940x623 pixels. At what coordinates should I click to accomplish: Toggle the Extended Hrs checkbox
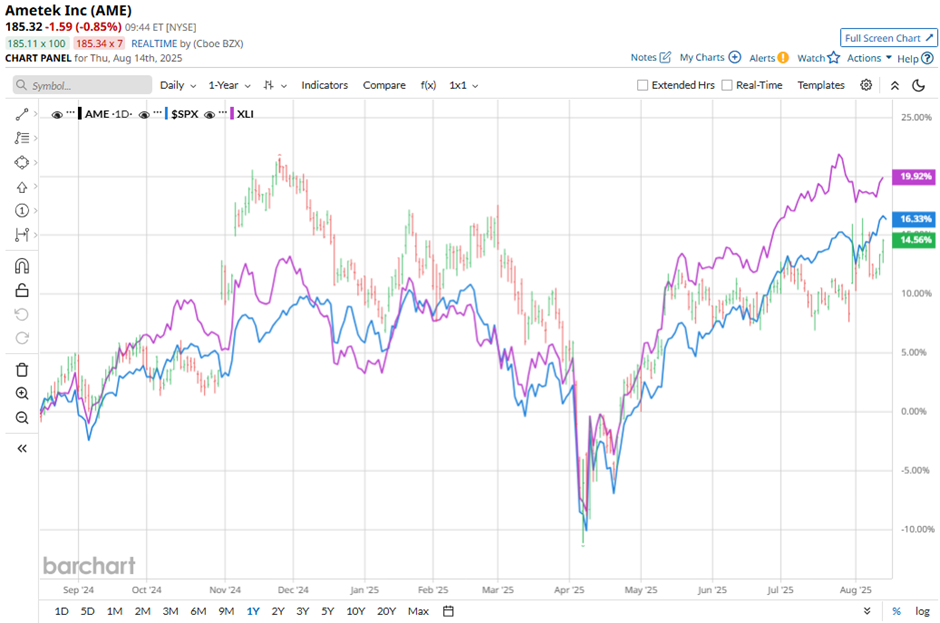(642, 85)
